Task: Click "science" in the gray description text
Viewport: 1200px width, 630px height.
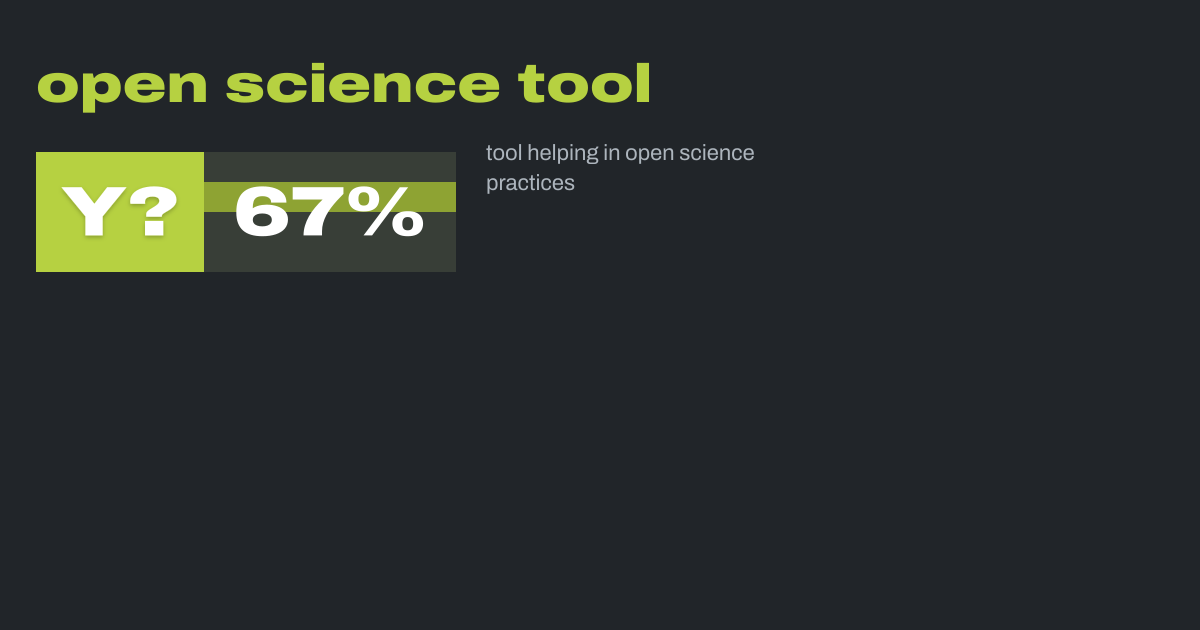Action: pos(716,153)
